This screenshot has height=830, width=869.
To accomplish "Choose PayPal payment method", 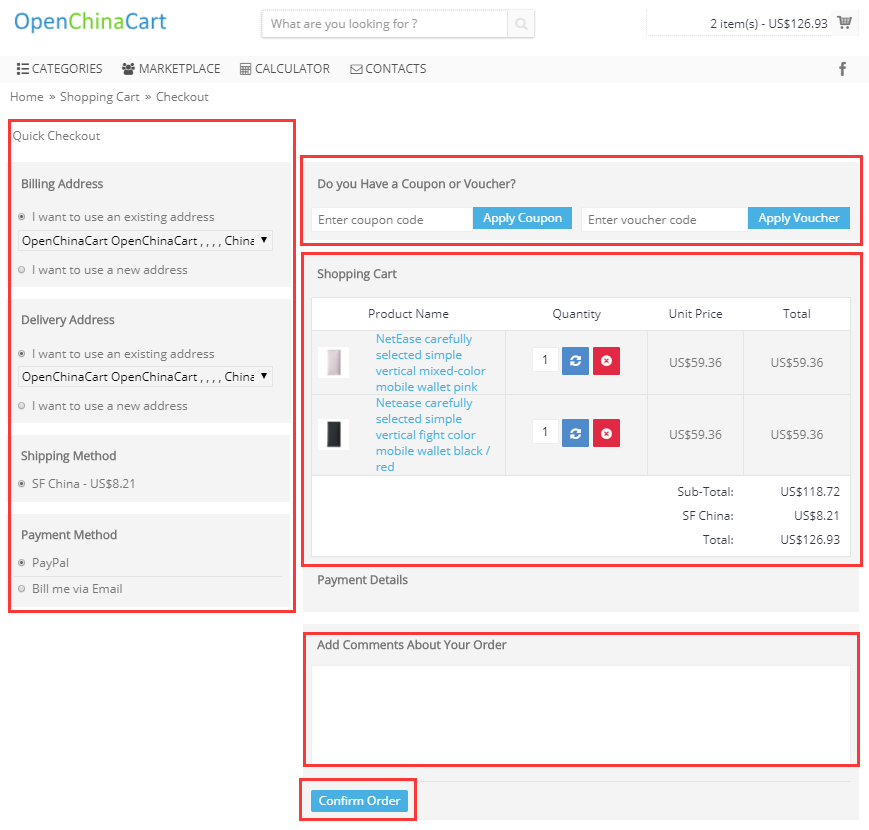I will 22,563.
